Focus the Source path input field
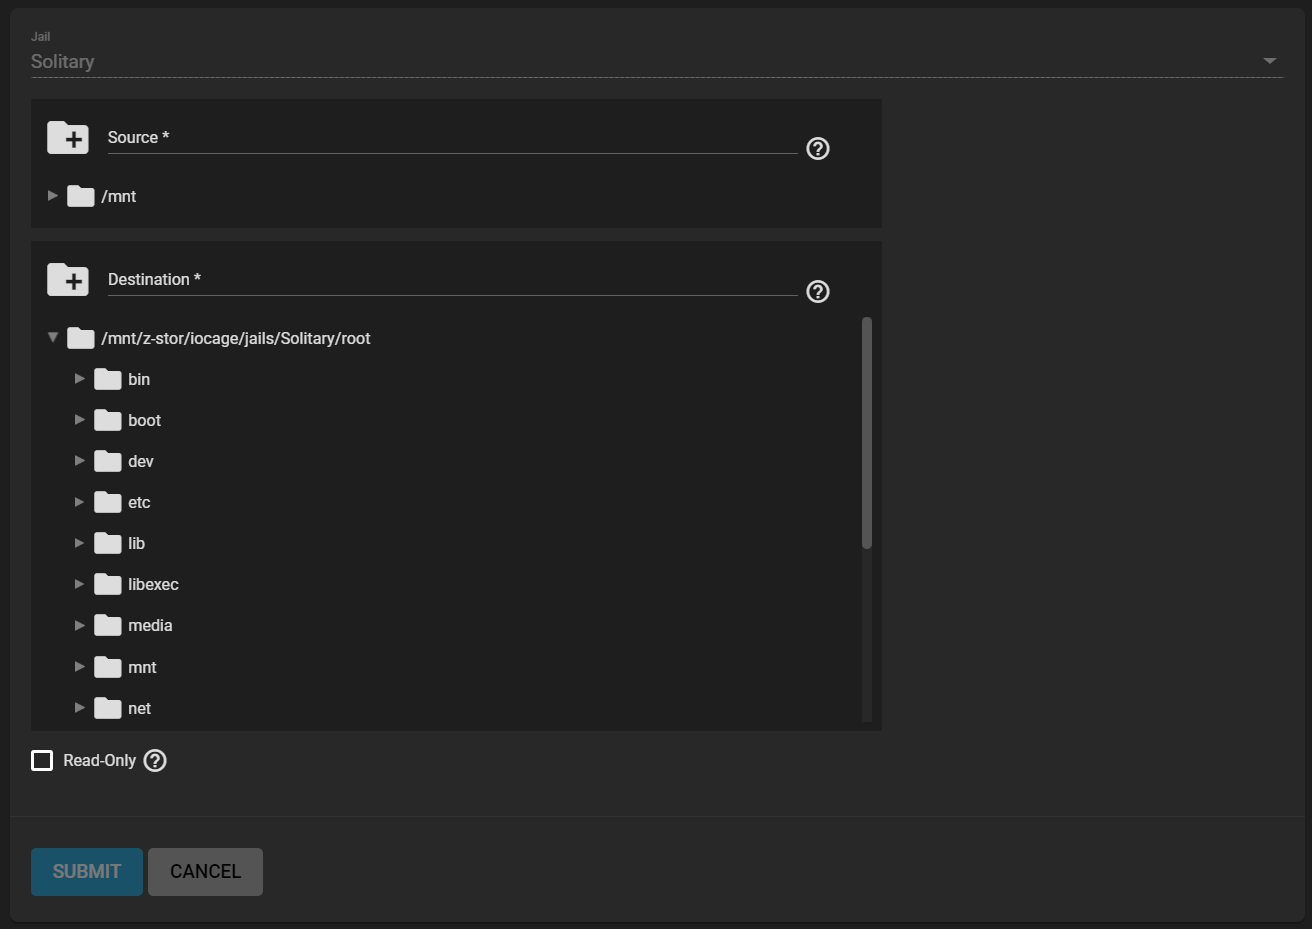The height and width of the screenshot is (929, 1312). [452, 138]
